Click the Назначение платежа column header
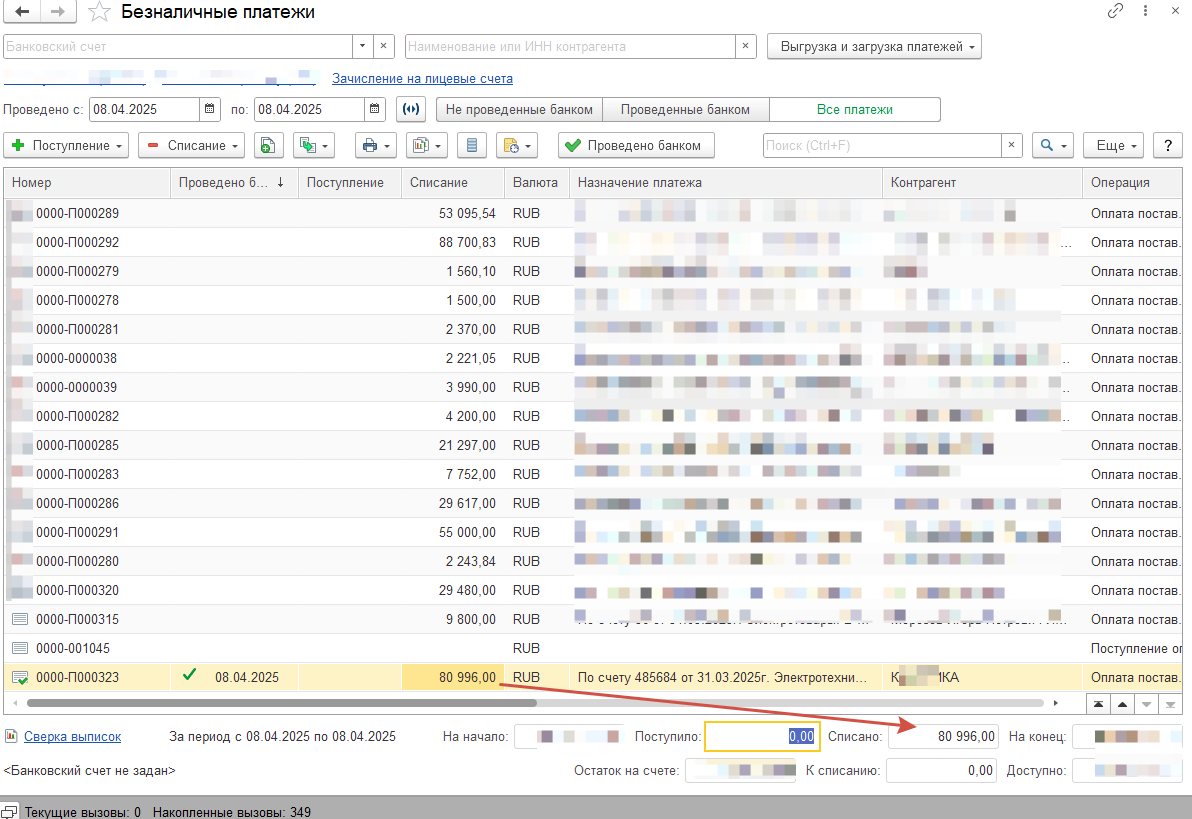 click(x=726, y=183)
